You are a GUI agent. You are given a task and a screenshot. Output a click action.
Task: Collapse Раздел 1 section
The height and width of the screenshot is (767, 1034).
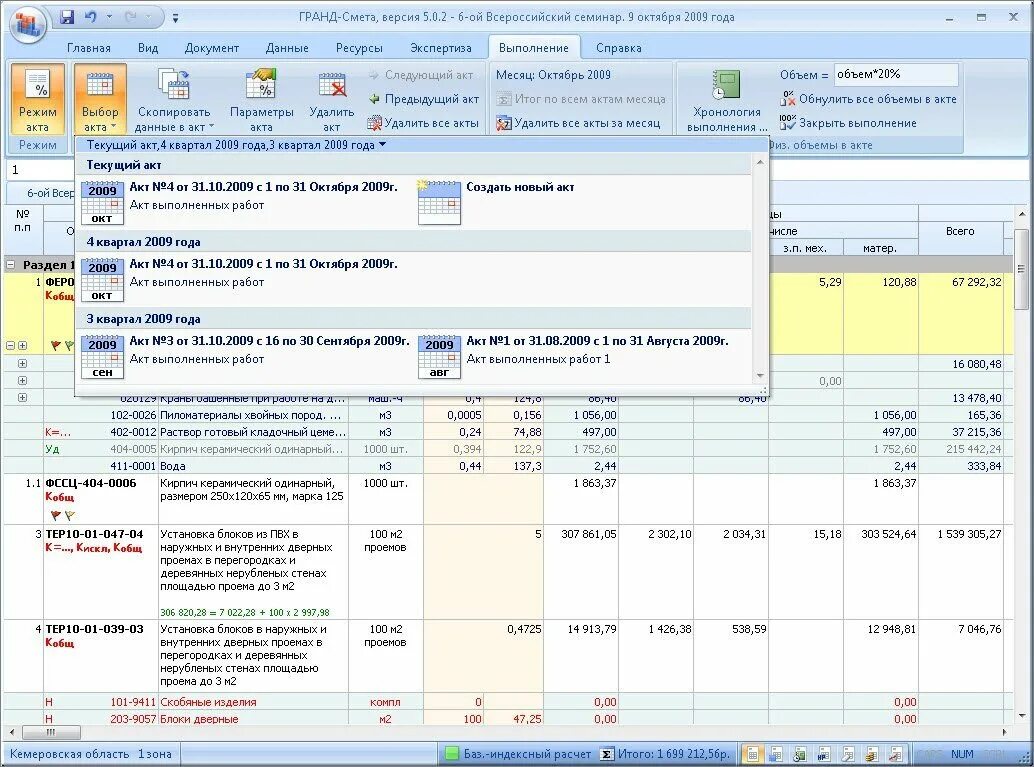(x=11, y=264)
